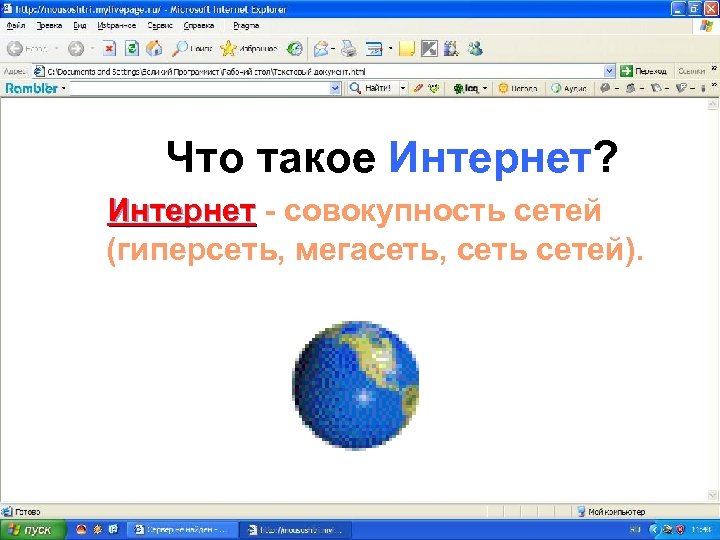Expand the address bar dropdown

point(609,71)
